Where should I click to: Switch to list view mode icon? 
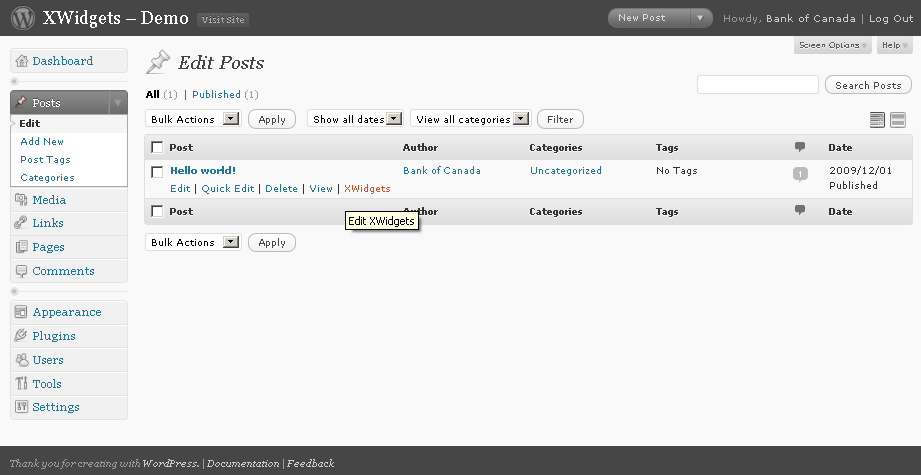point(877,120)
